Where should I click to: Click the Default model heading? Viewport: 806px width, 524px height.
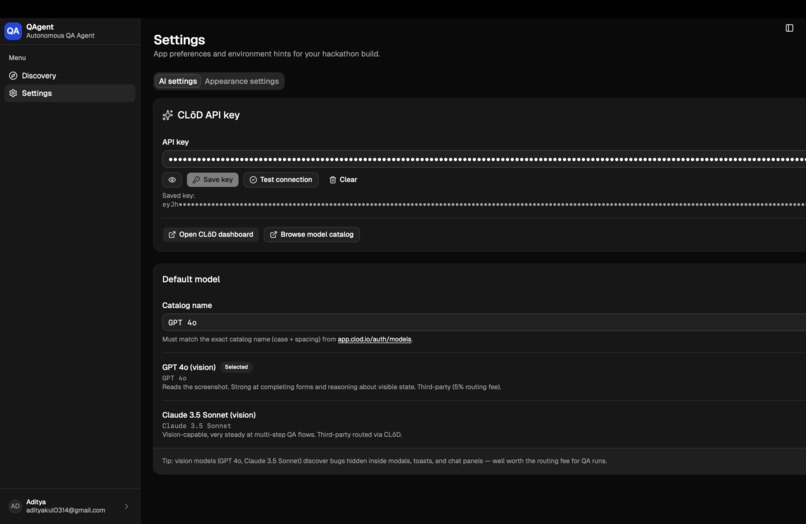point(191,279)
